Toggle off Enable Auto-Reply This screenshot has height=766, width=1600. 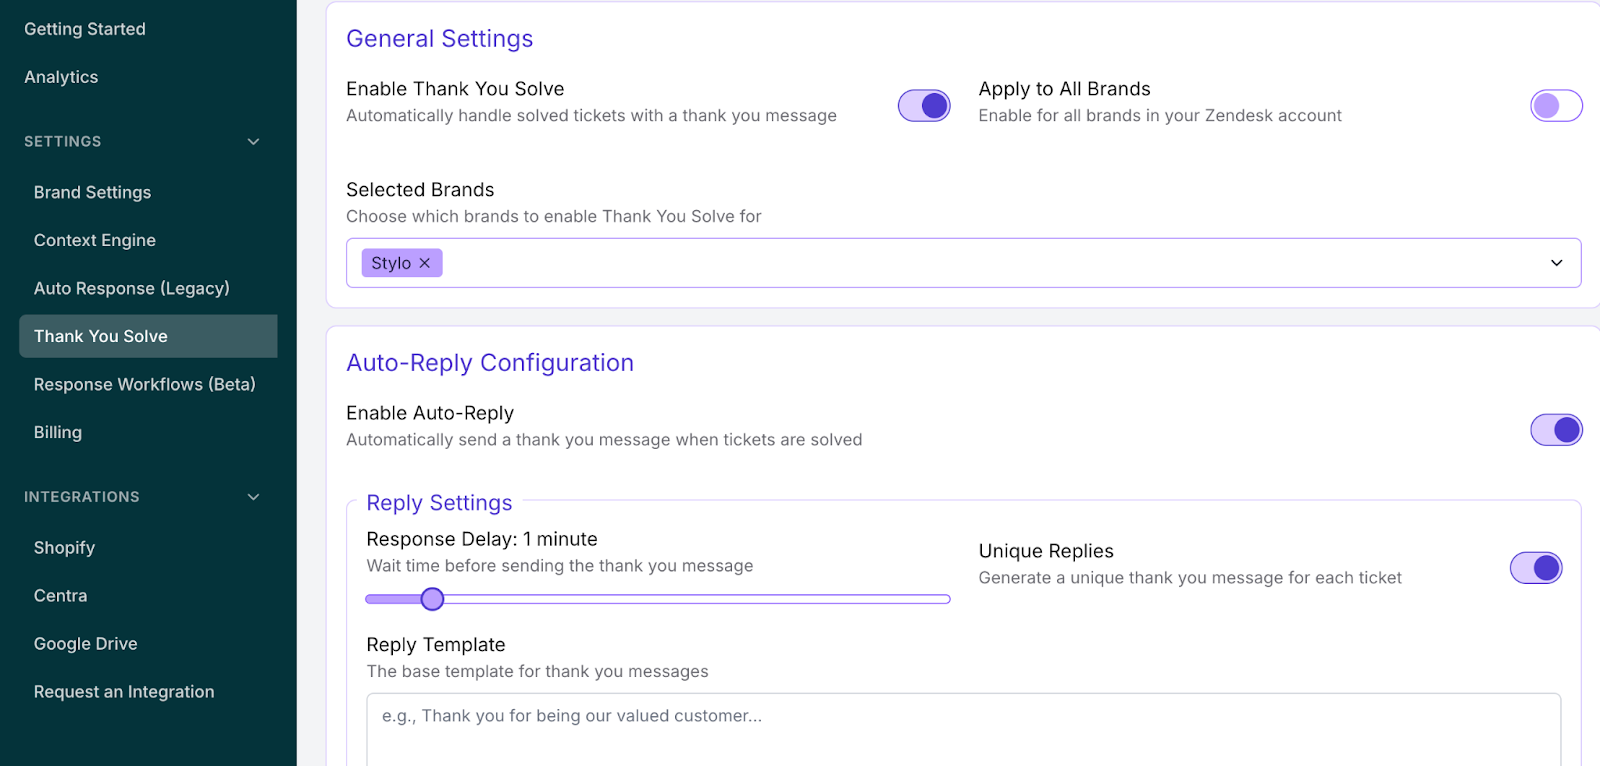(1556, 430)
